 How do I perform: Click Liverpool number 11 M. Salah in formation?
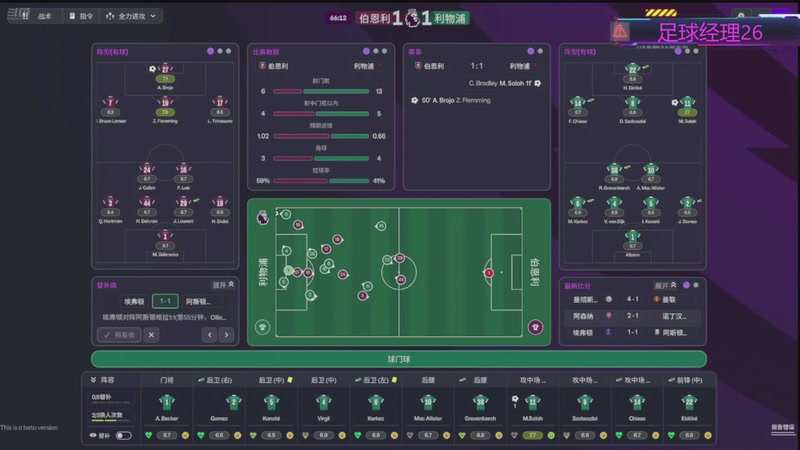pyautogui.click(x=687, y=102)
